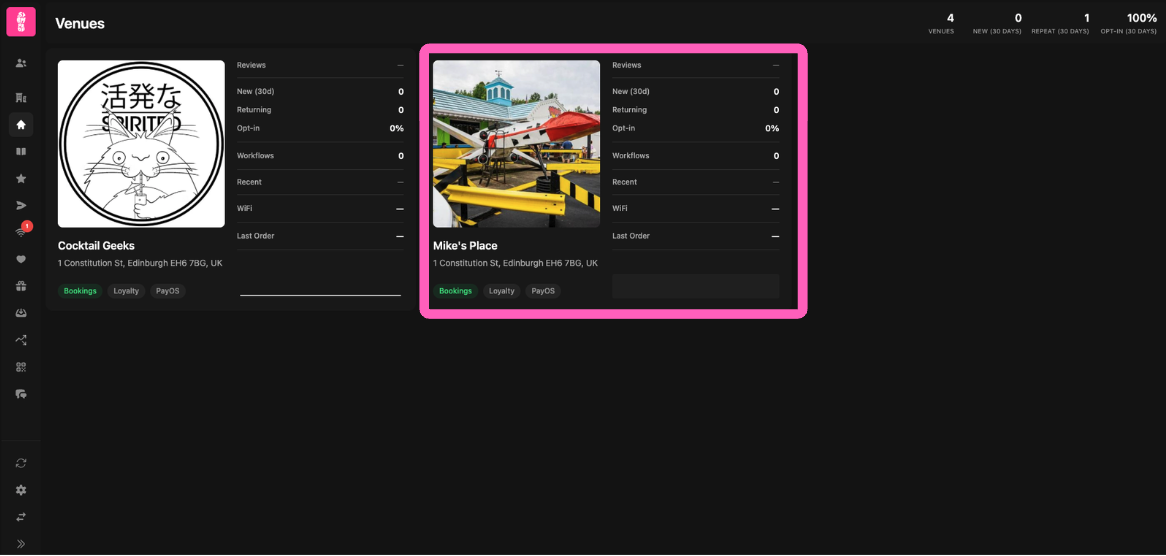The height and width of the screenshot is (556, 1166).
Task: Click the Mike's Place venue name
Action: point(465,246)
